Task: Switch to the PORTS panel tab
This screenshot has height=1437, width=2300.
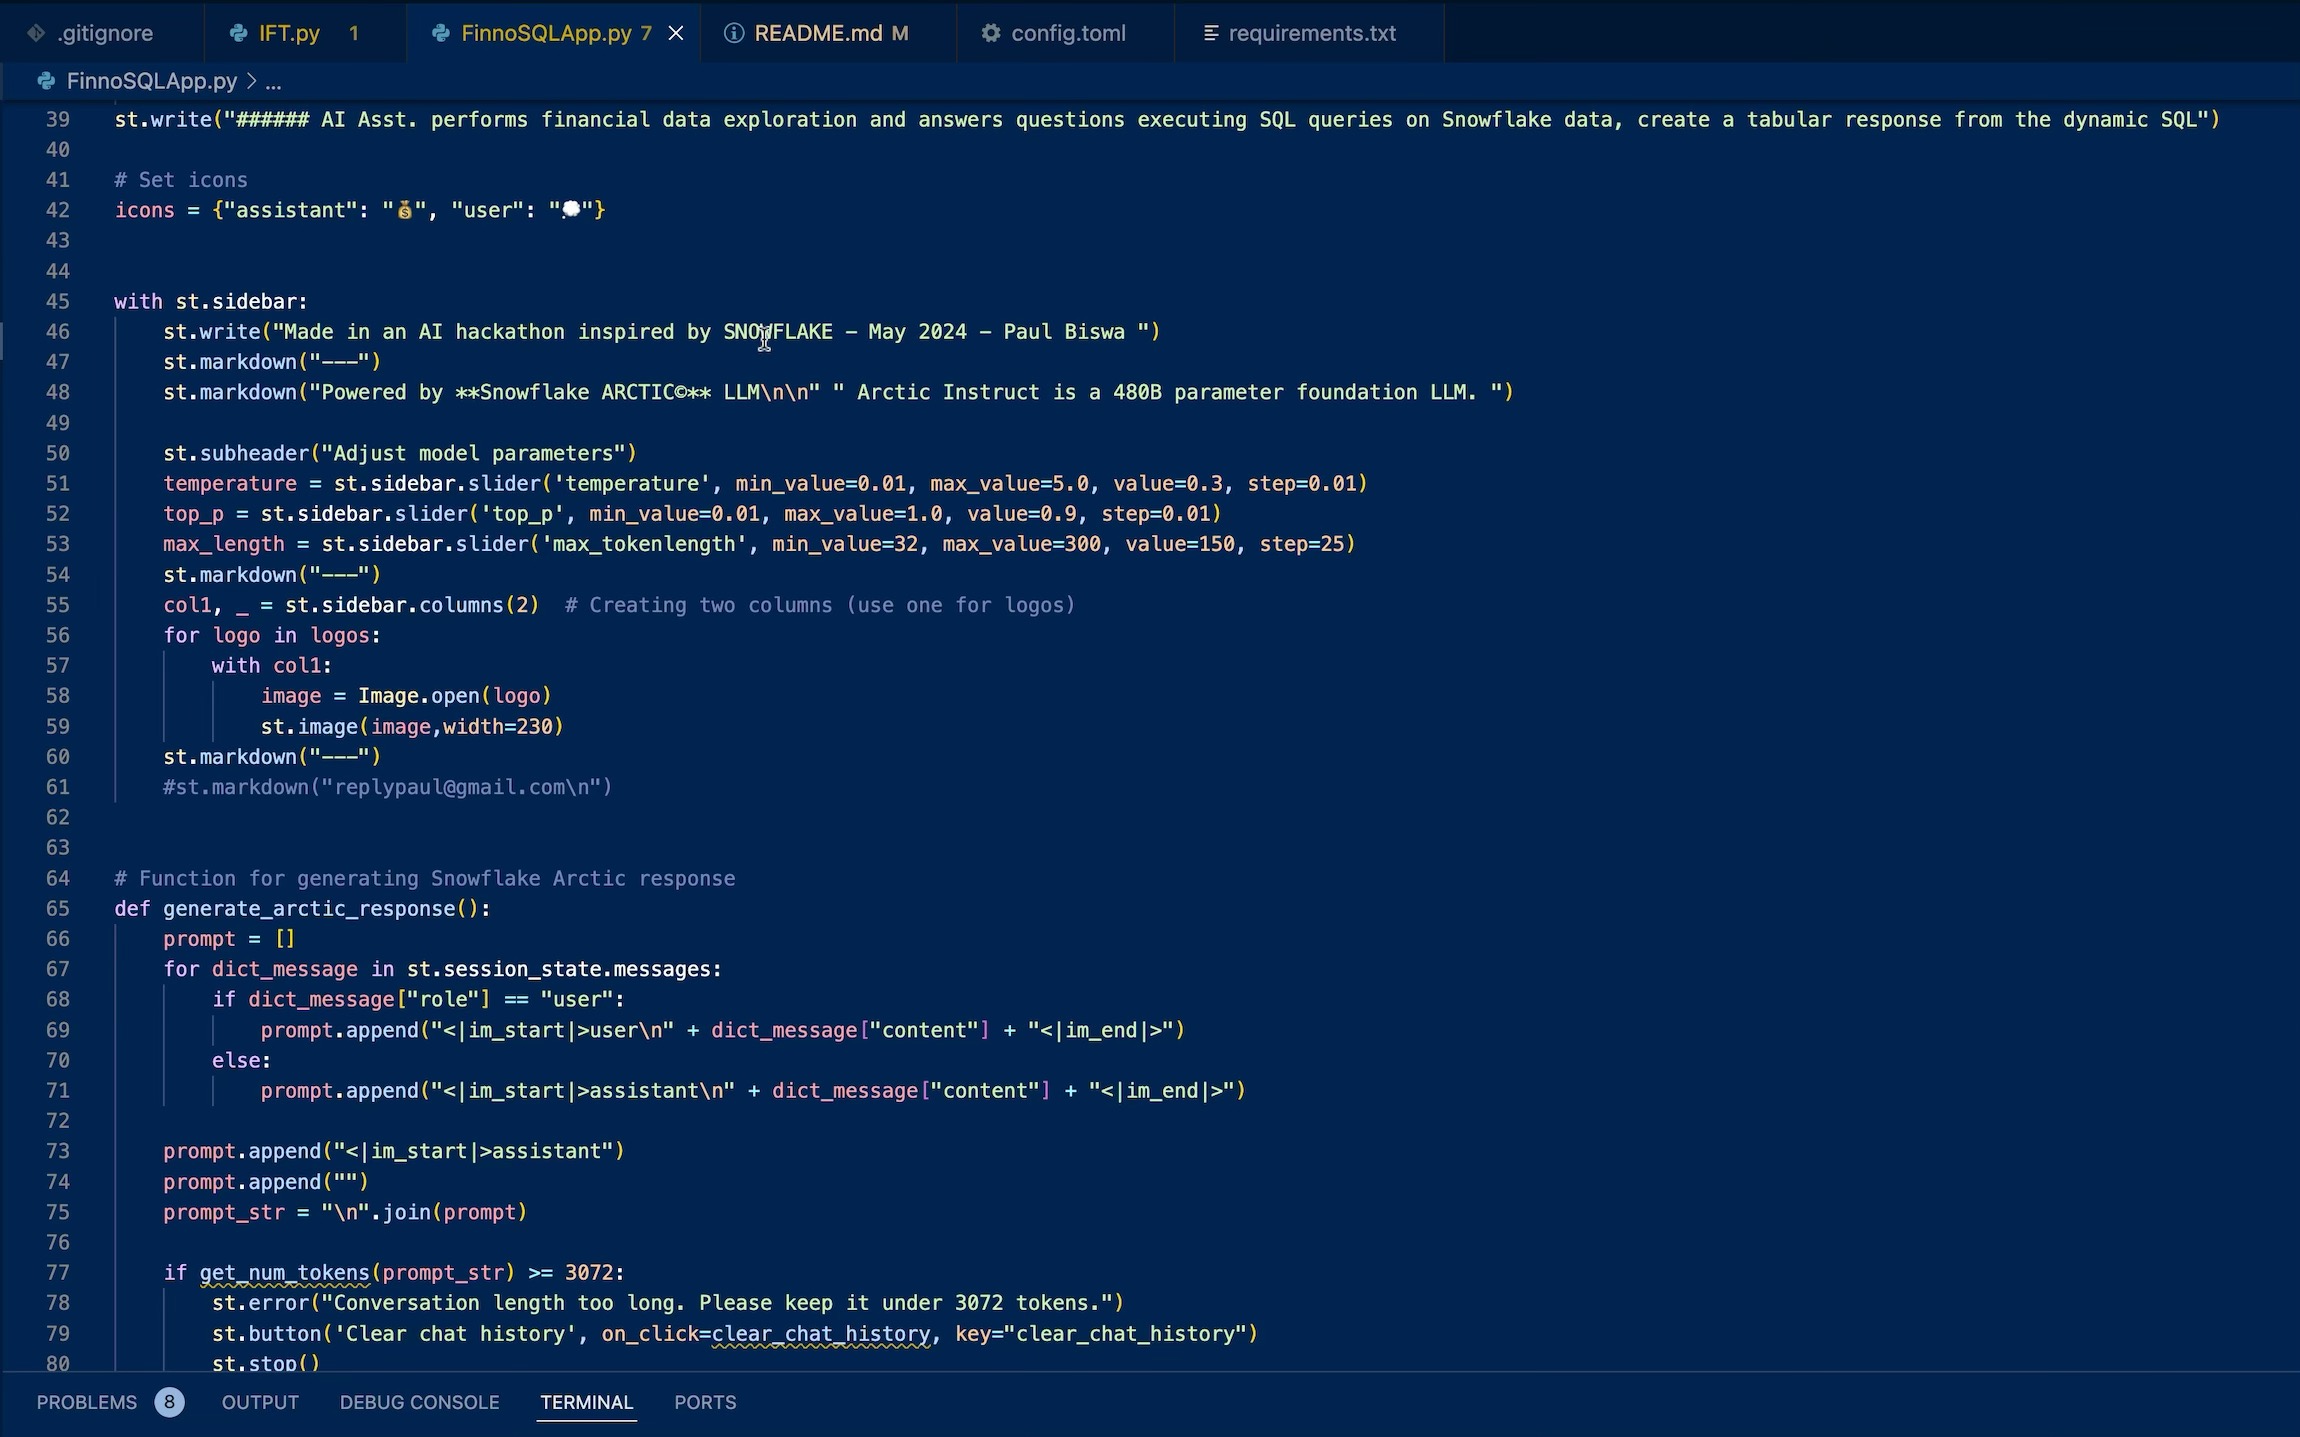Action: pos(704,1402)
